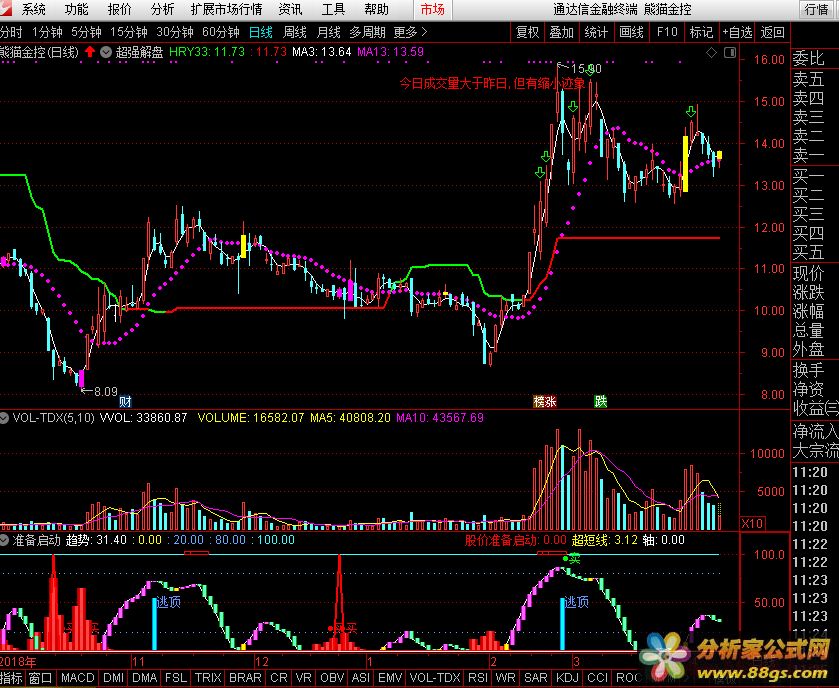Click the 复权 toolbar button
Image resolution: width=839 pixels, height=688 pixels.
coord(528,33)
